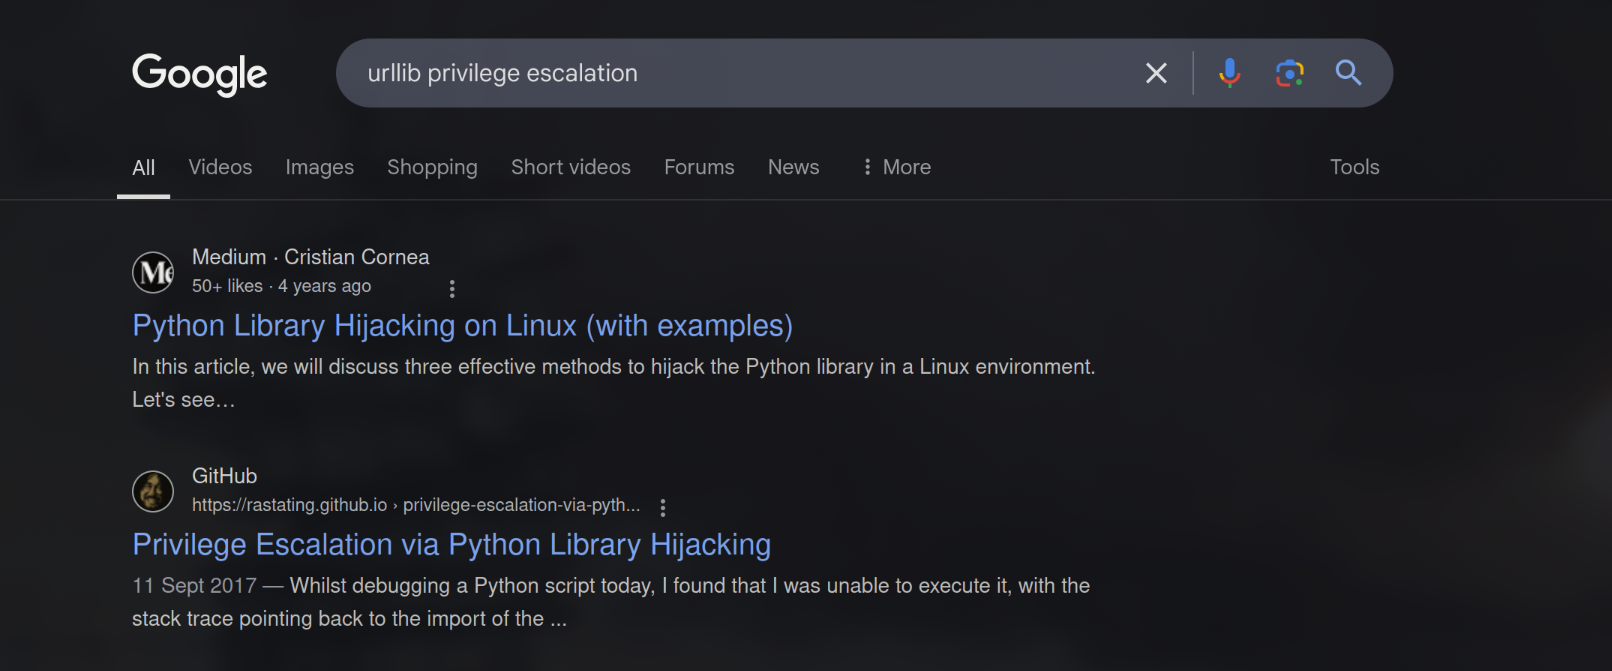Click into the search query field
Image resolution: width=1612 pixels, height=671 pixels.
pos(740,73)
